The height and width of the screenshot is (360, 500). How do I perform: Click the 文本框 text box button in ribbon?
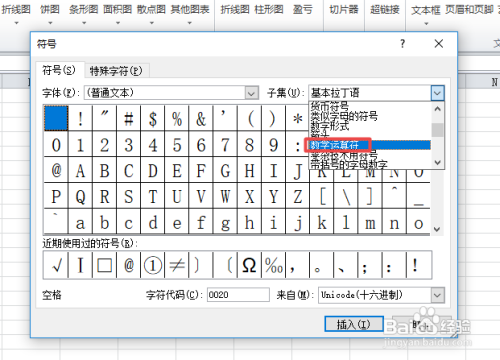click(x=426, y=14)
